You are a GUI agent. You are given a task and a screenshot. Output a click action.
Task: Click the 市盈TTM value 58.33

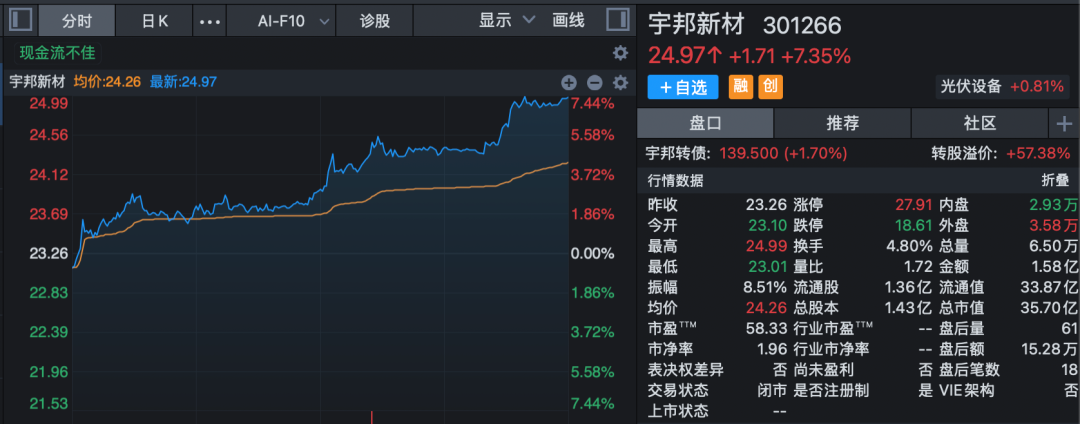pyautogui.click(x=766, y=328)
